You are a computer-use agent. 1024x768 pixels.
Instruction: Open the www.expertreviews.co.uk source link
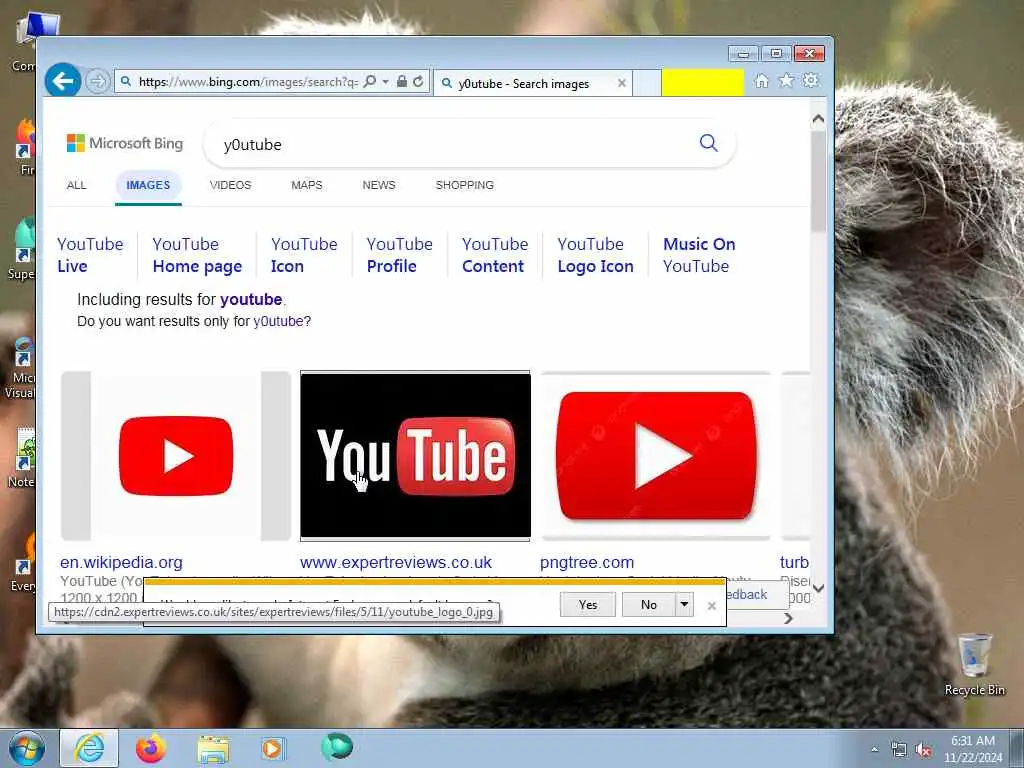click(396, 563)
